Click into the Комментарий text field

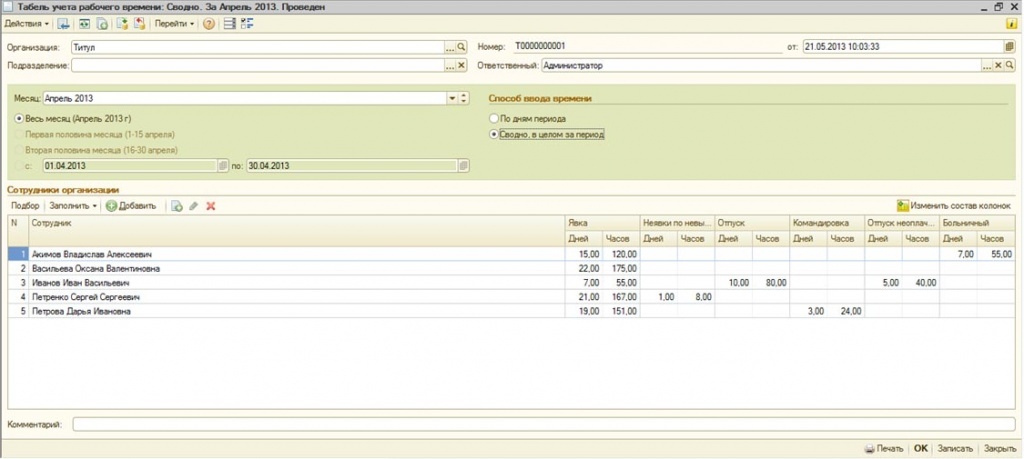point(540,425)
